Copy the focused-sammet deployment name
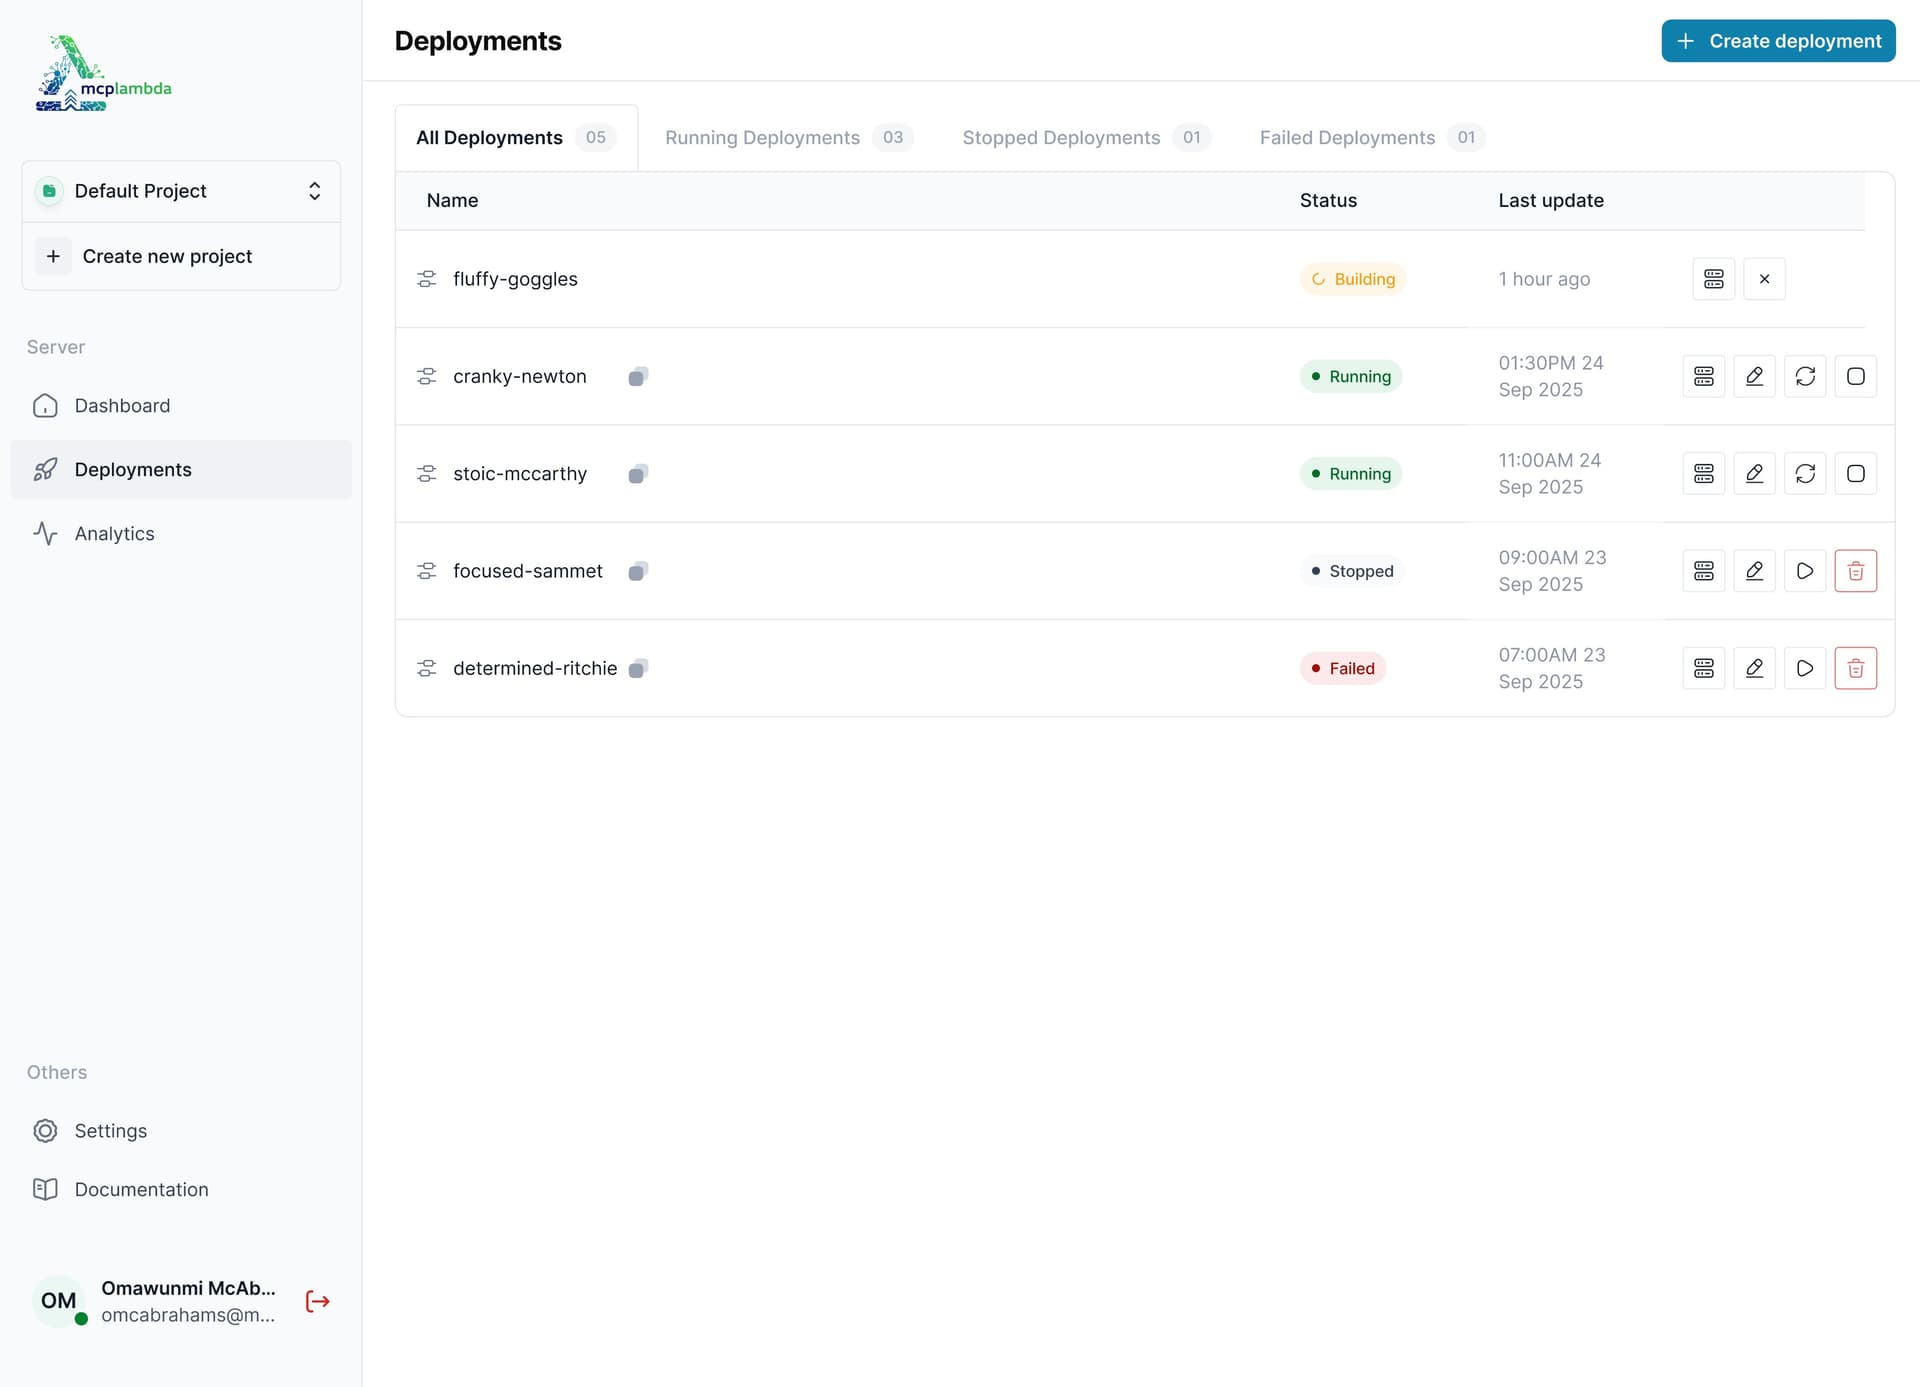1920x1387 pixels. (638, 570)
